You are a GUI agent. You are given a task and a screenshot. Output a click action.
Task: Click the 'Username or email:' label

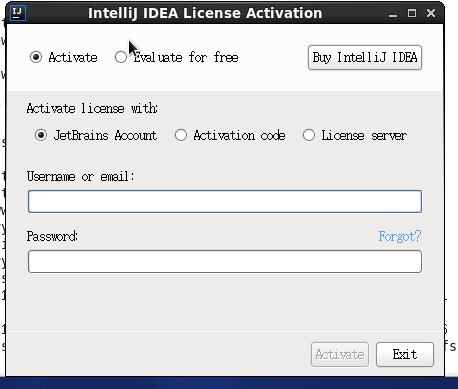tap(81, 176)
